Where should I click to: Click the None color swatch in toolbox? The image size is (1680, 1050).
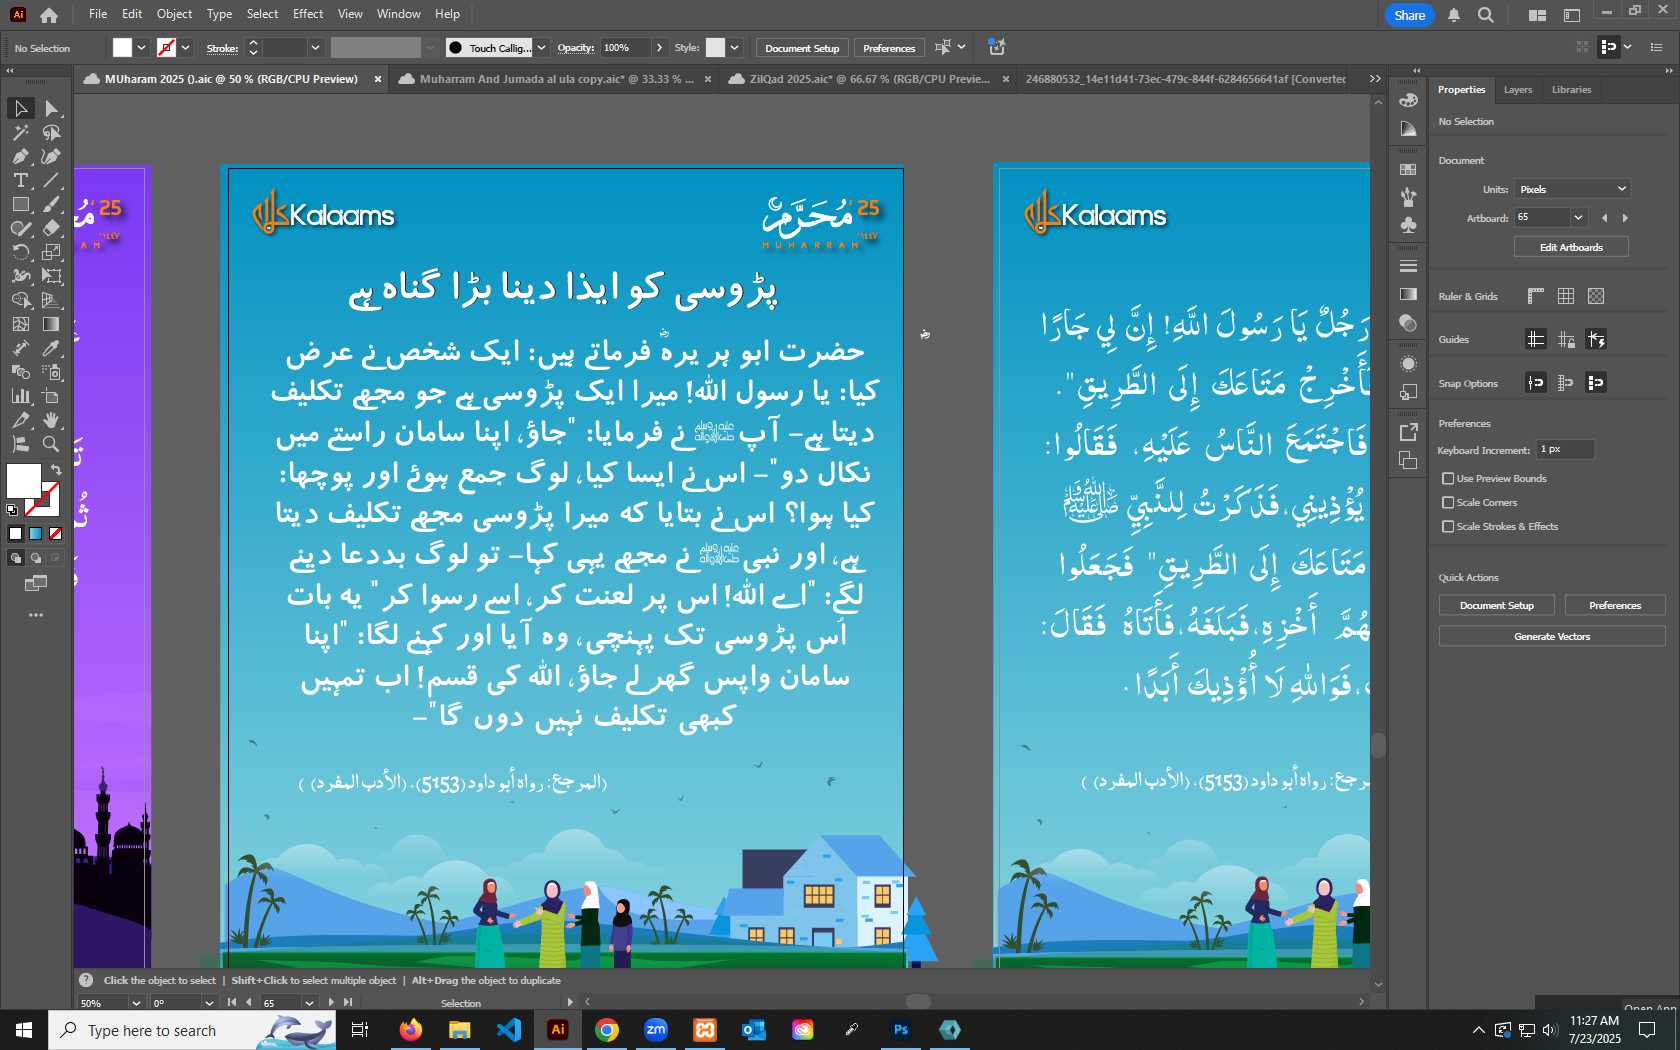(55, 534)
